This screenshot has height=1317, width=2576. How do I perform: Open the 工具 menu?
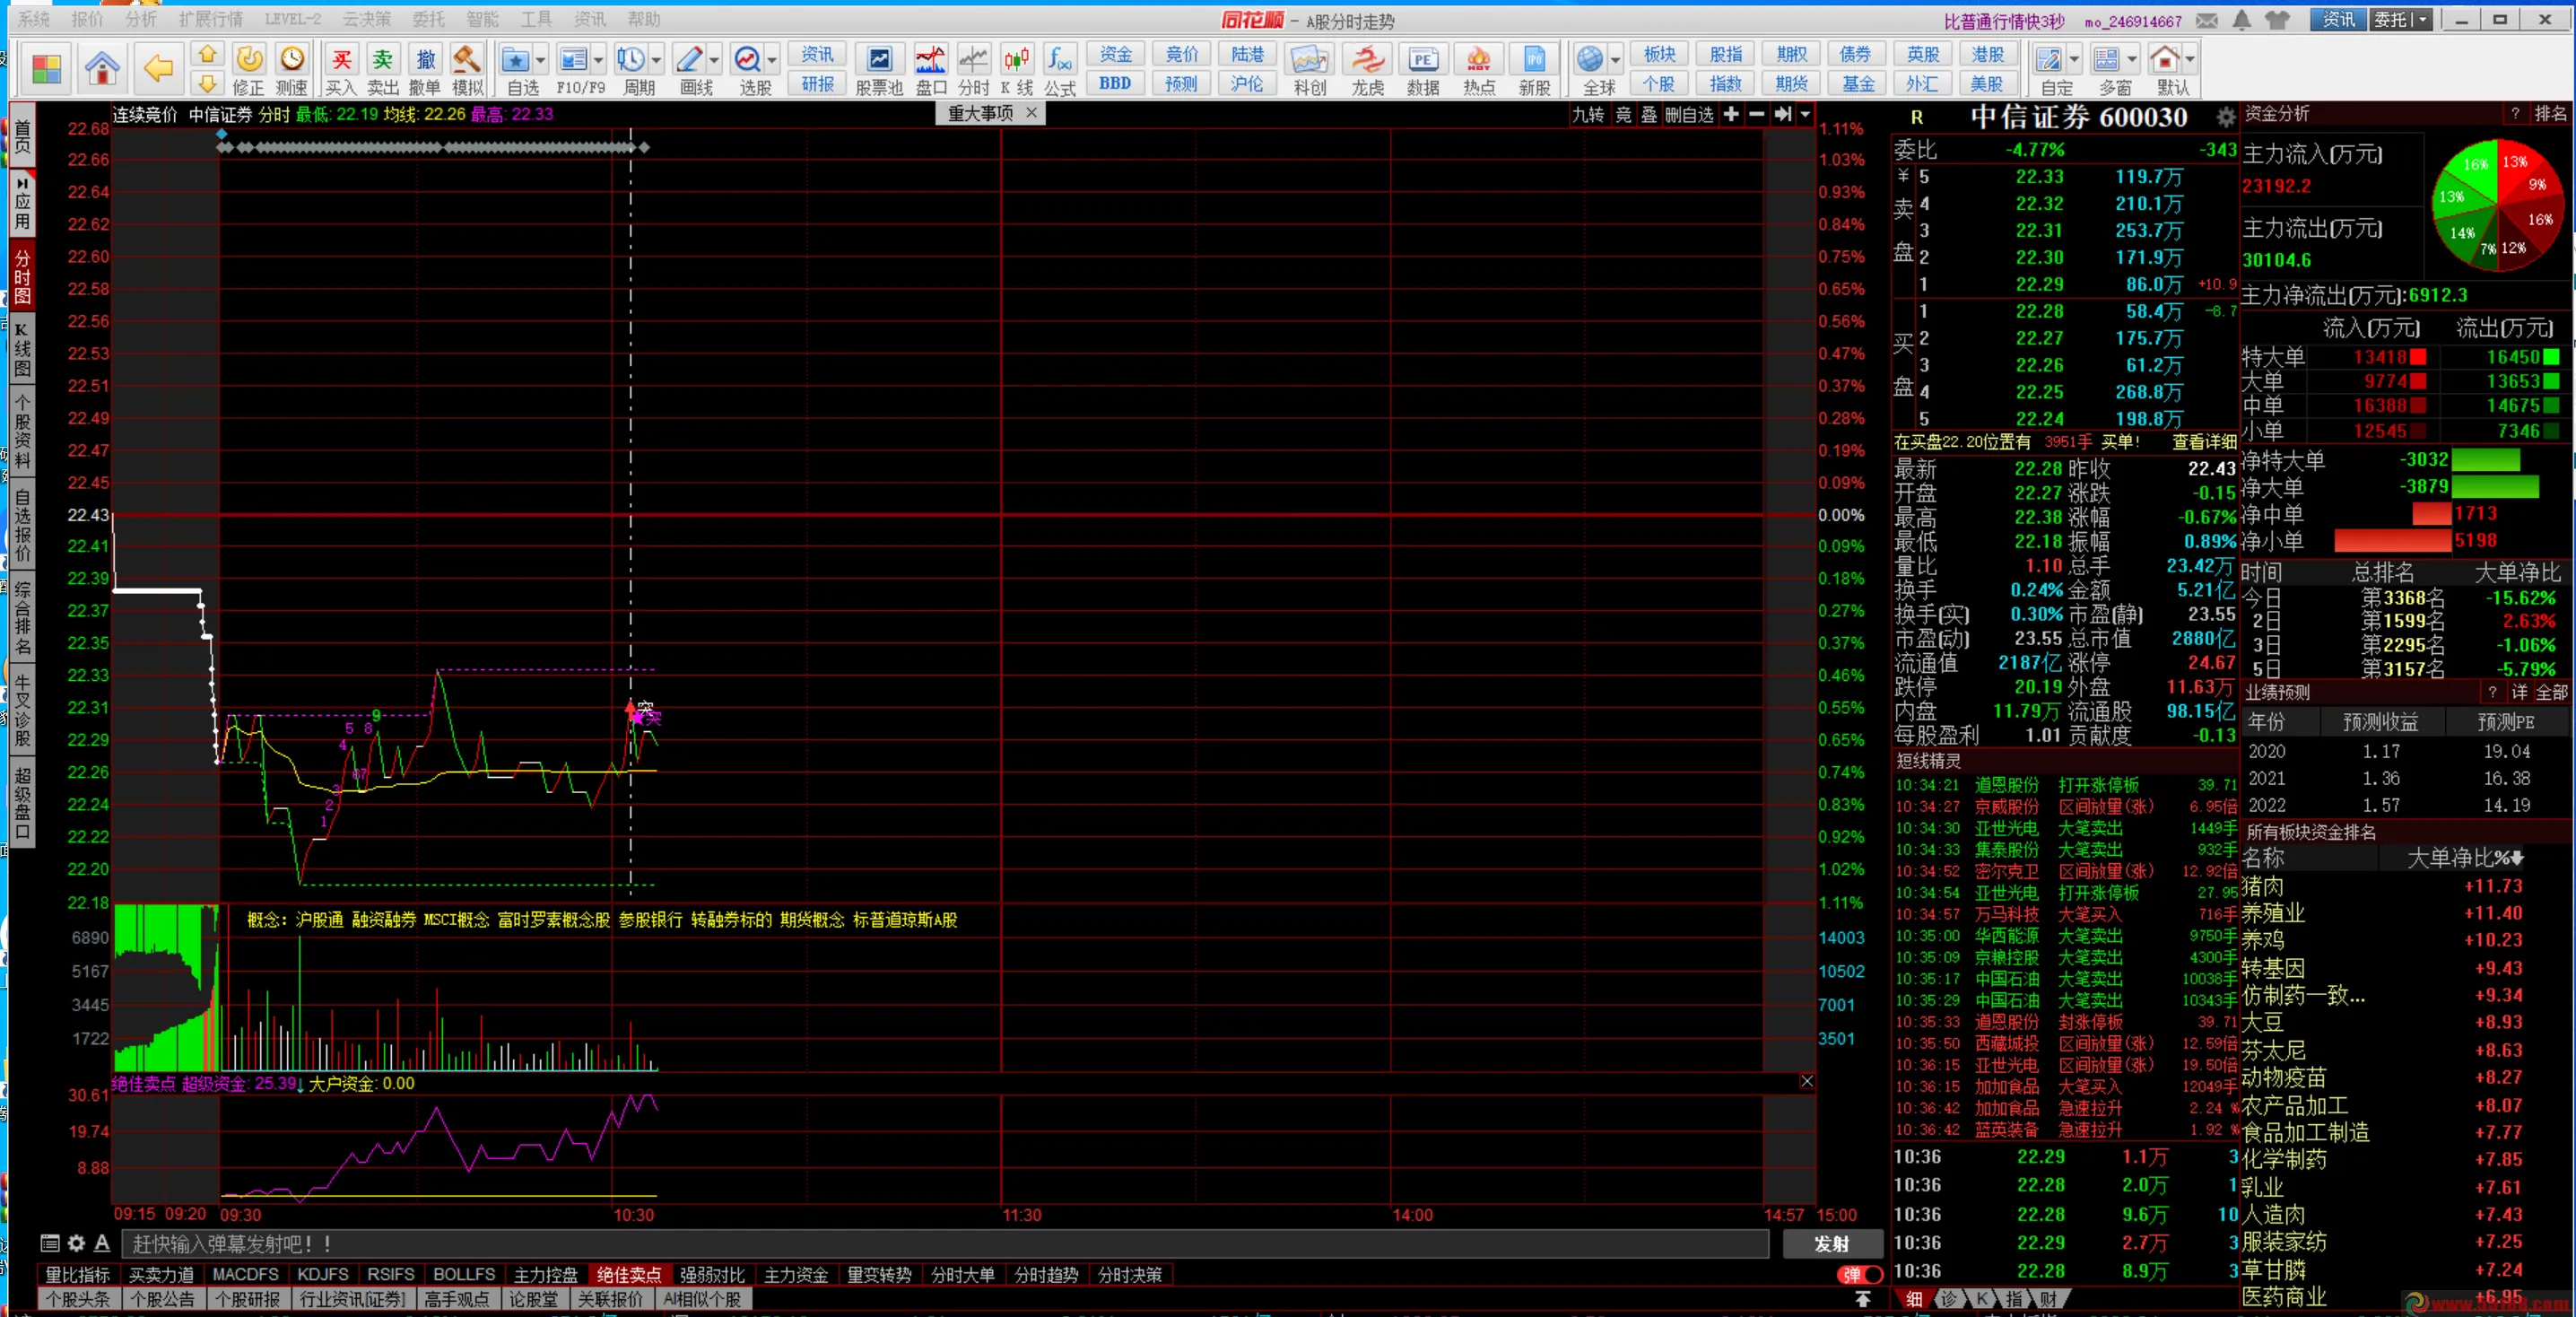point(536,19)
